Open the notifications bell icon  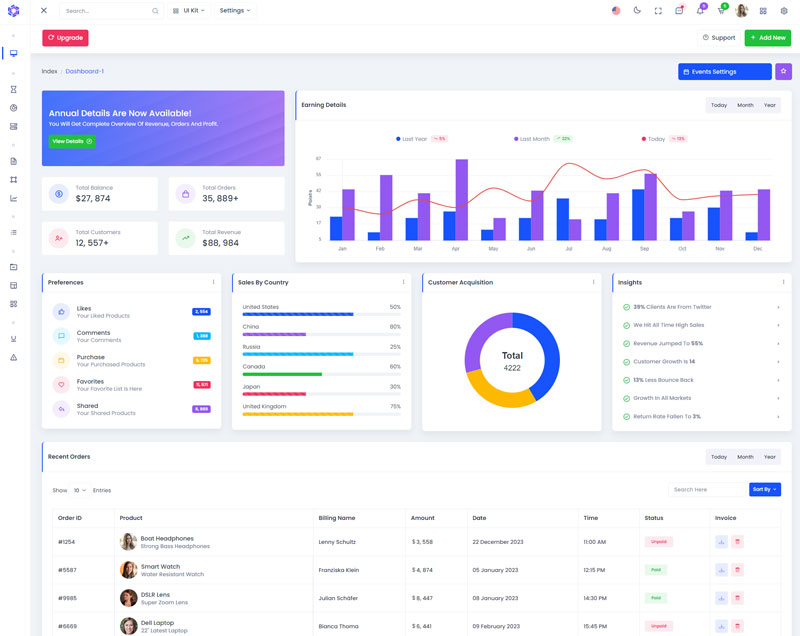700,11
